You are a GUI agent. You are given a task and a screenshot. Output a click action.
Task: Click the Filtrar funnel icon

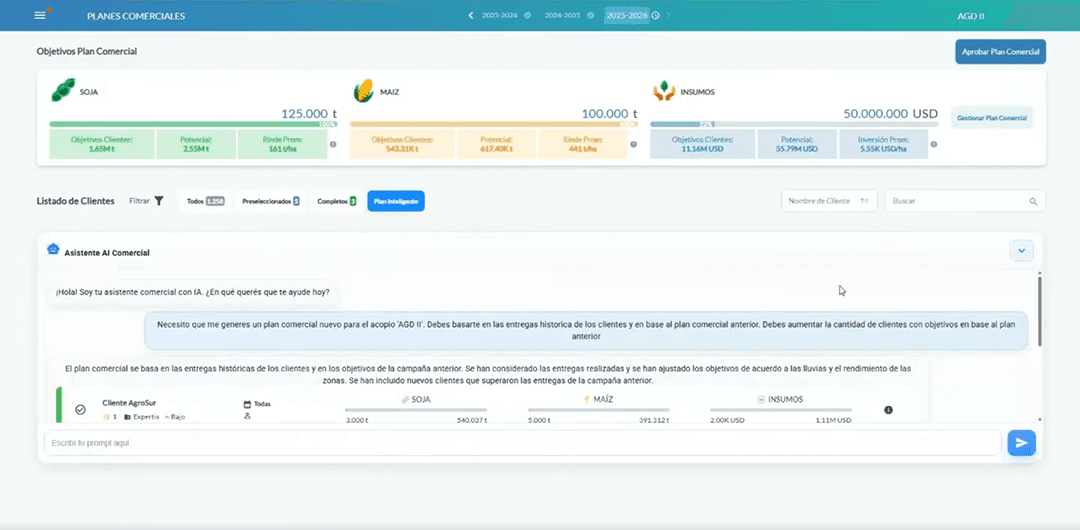(158, 201)
